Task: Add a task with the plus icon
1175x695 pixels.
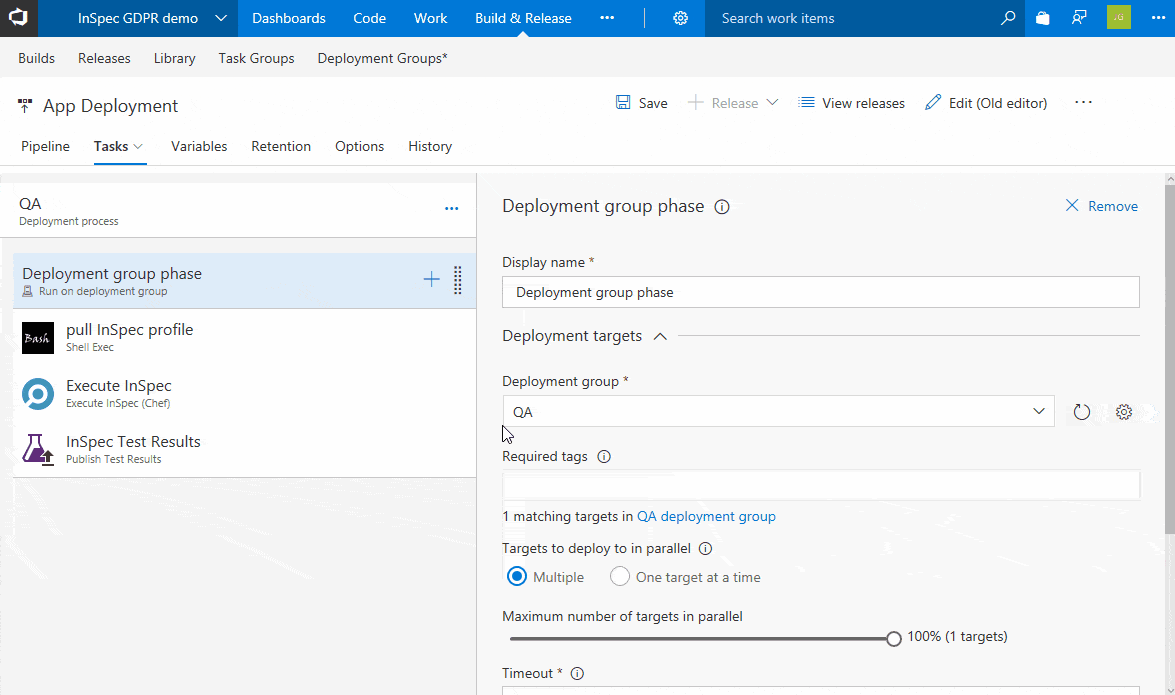Action: click(431, 280)
